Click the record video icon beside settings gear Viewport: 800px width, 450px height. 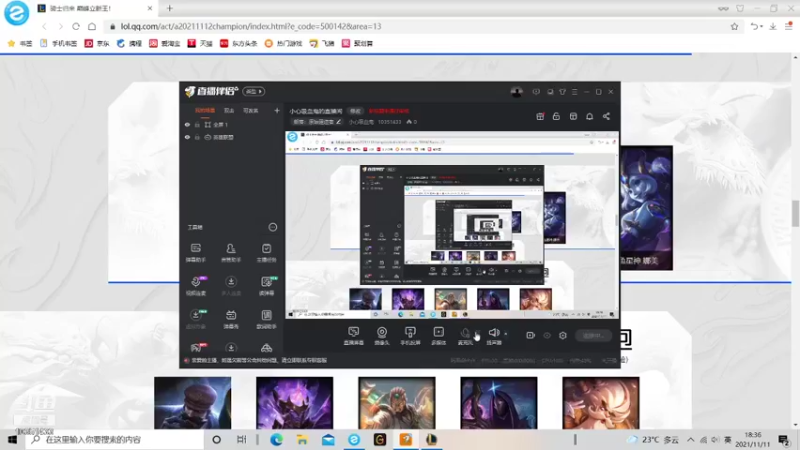point(530,335)
